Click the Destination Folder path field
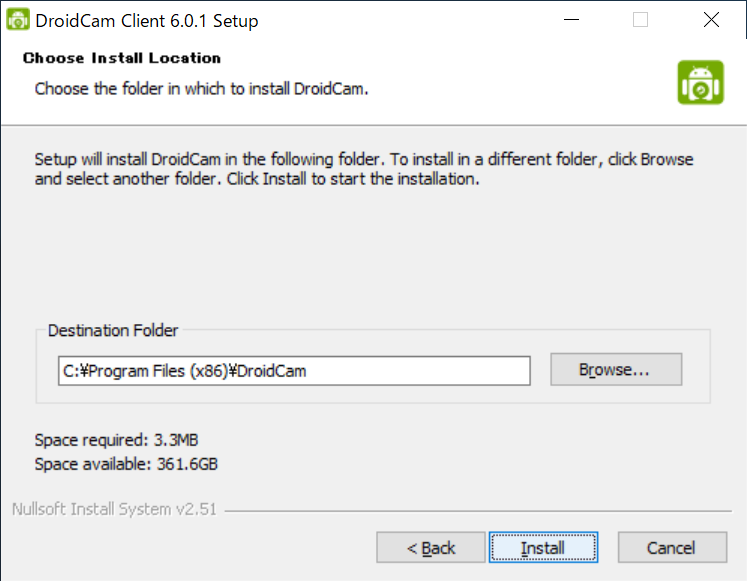 click(x=294, y=370)
